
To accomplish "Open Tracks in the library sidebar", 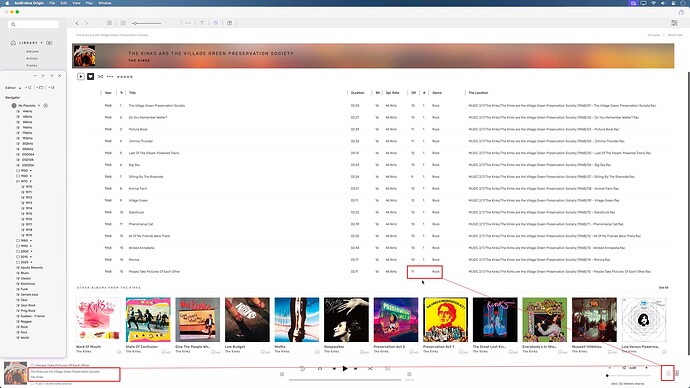I will (32, 65).
